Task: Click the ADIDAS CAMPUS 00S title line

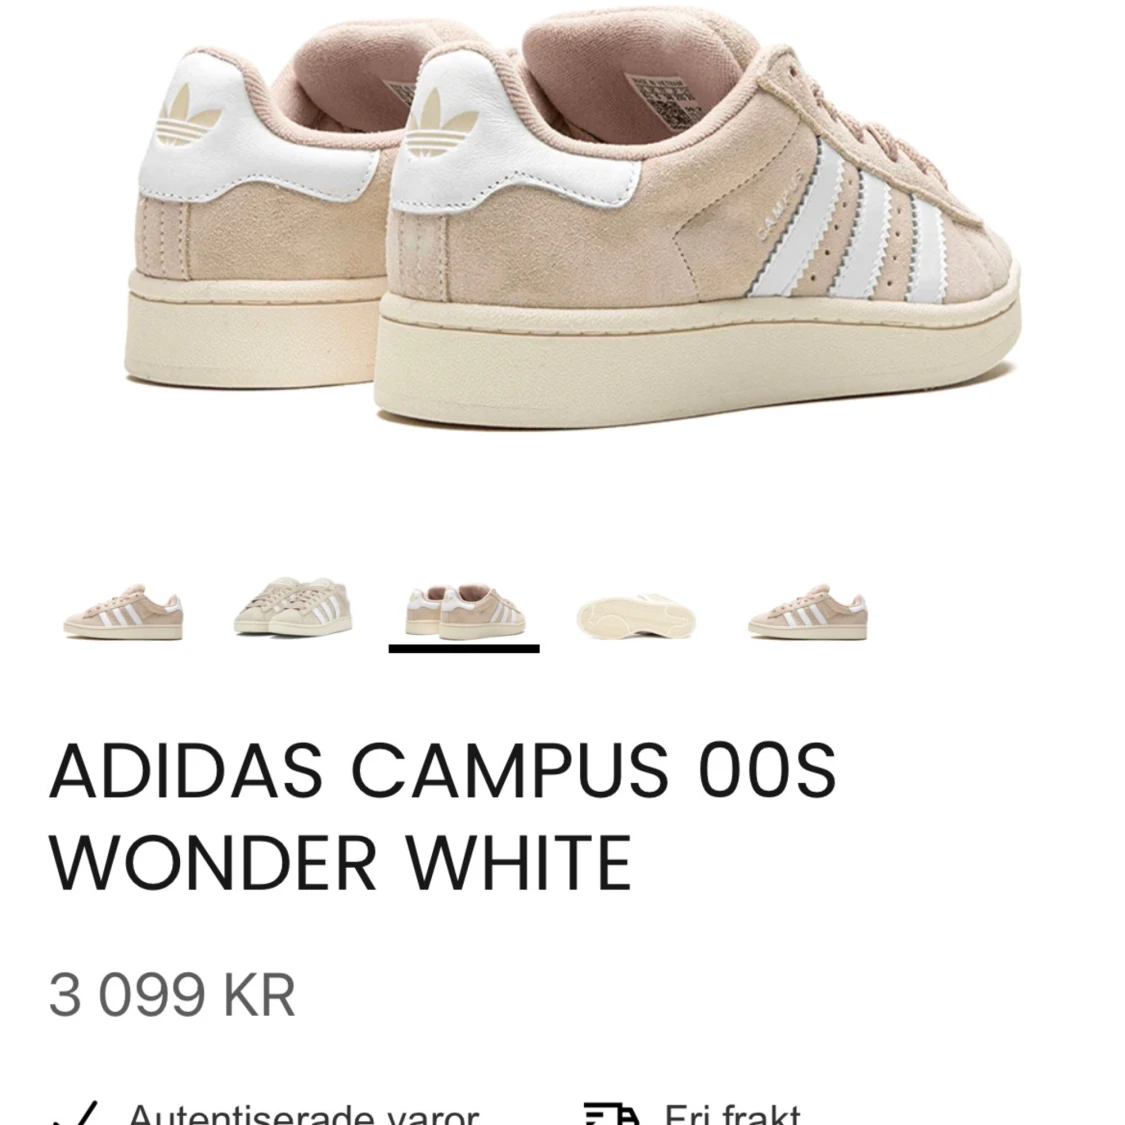Action: (x=443, y=770)
